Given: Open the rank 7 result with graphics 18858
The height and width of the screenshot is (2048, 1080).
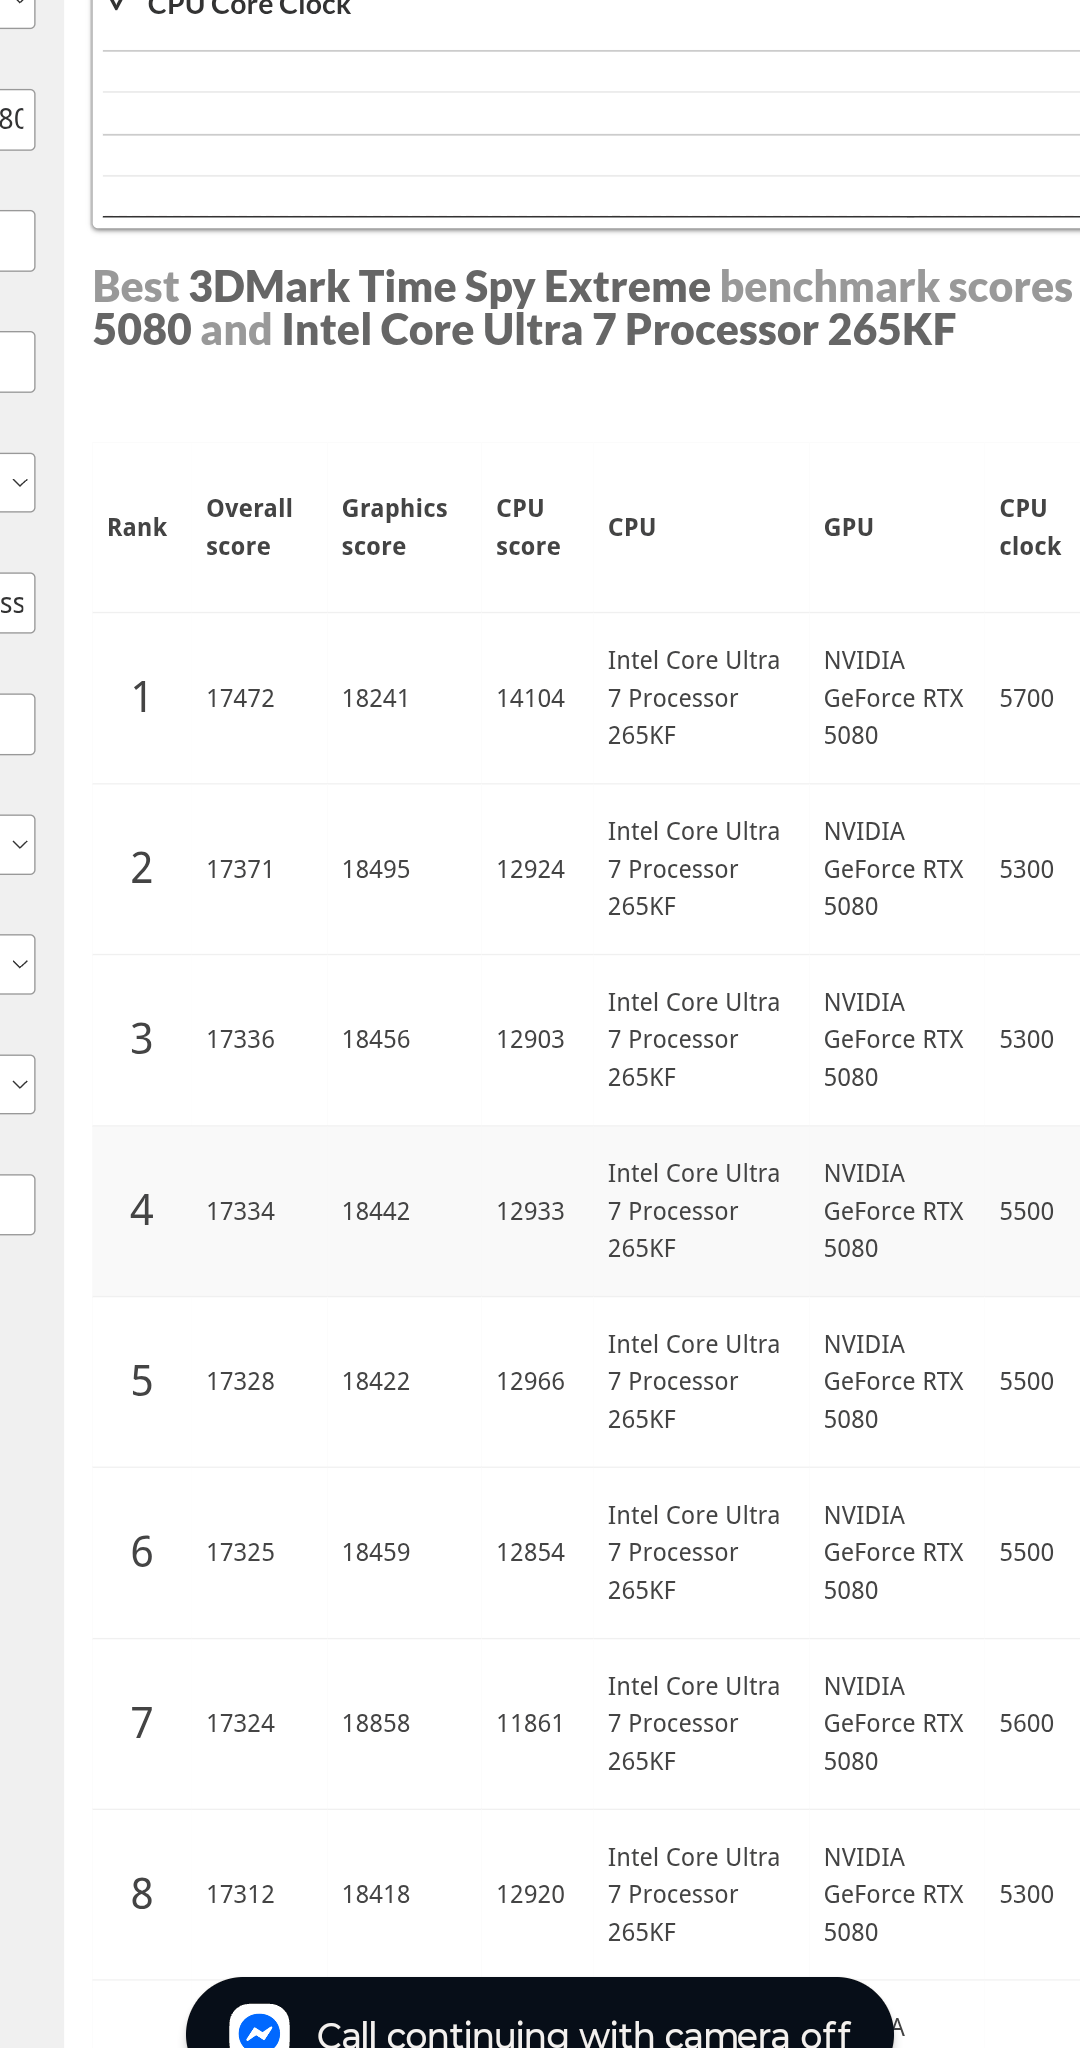Looking at the screenshot, I should (586, 1723).
